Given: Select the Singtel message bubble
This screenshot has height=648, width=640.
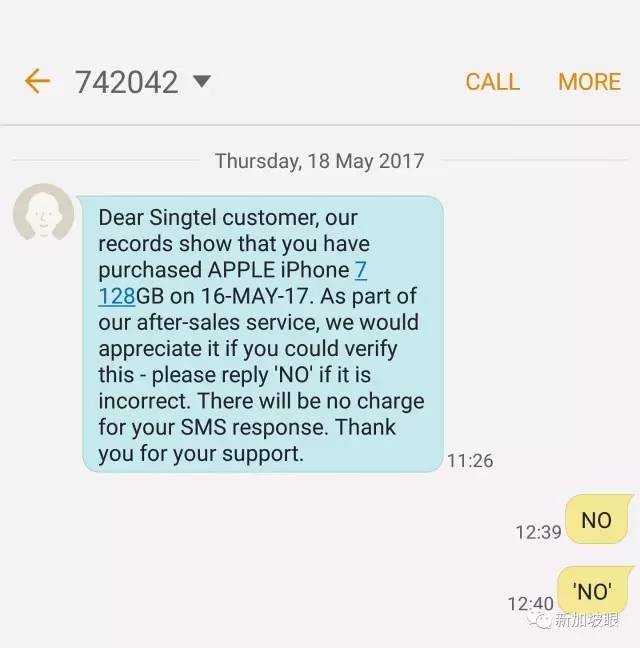Looking at the screenshot, I should pyautogui.click(x=263, y=334).
